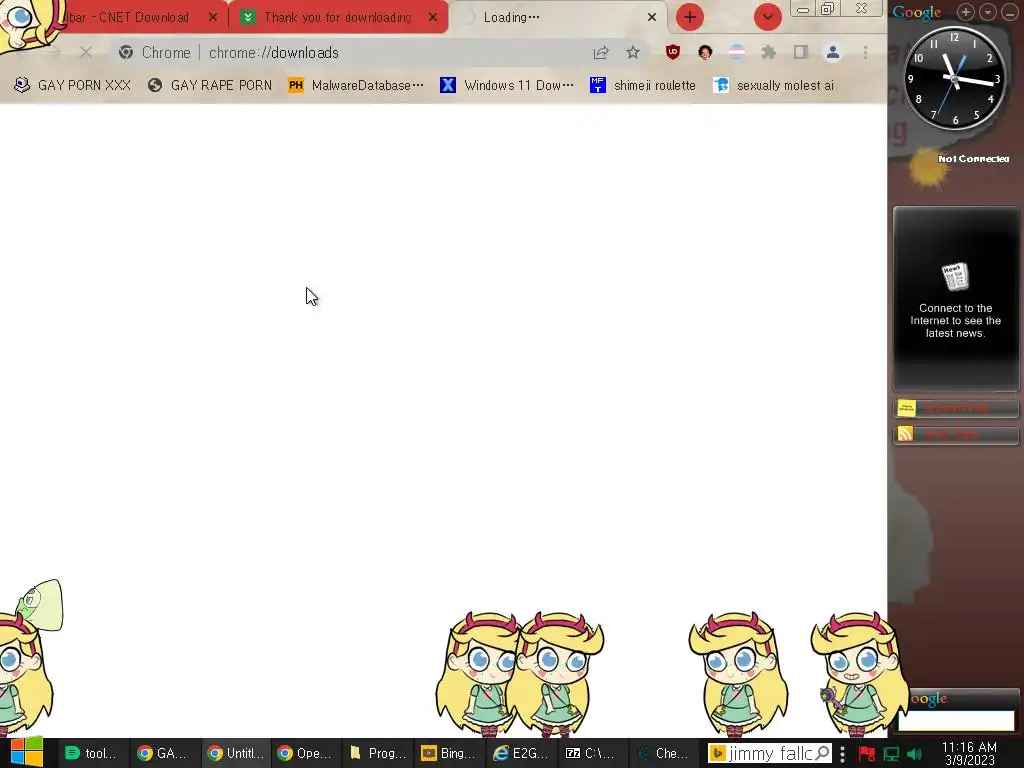This screenshot has width=1024, height=768.
Task: Open the Chrome three-dot menu
Action: pyautogui.click(x=865, y=52)
